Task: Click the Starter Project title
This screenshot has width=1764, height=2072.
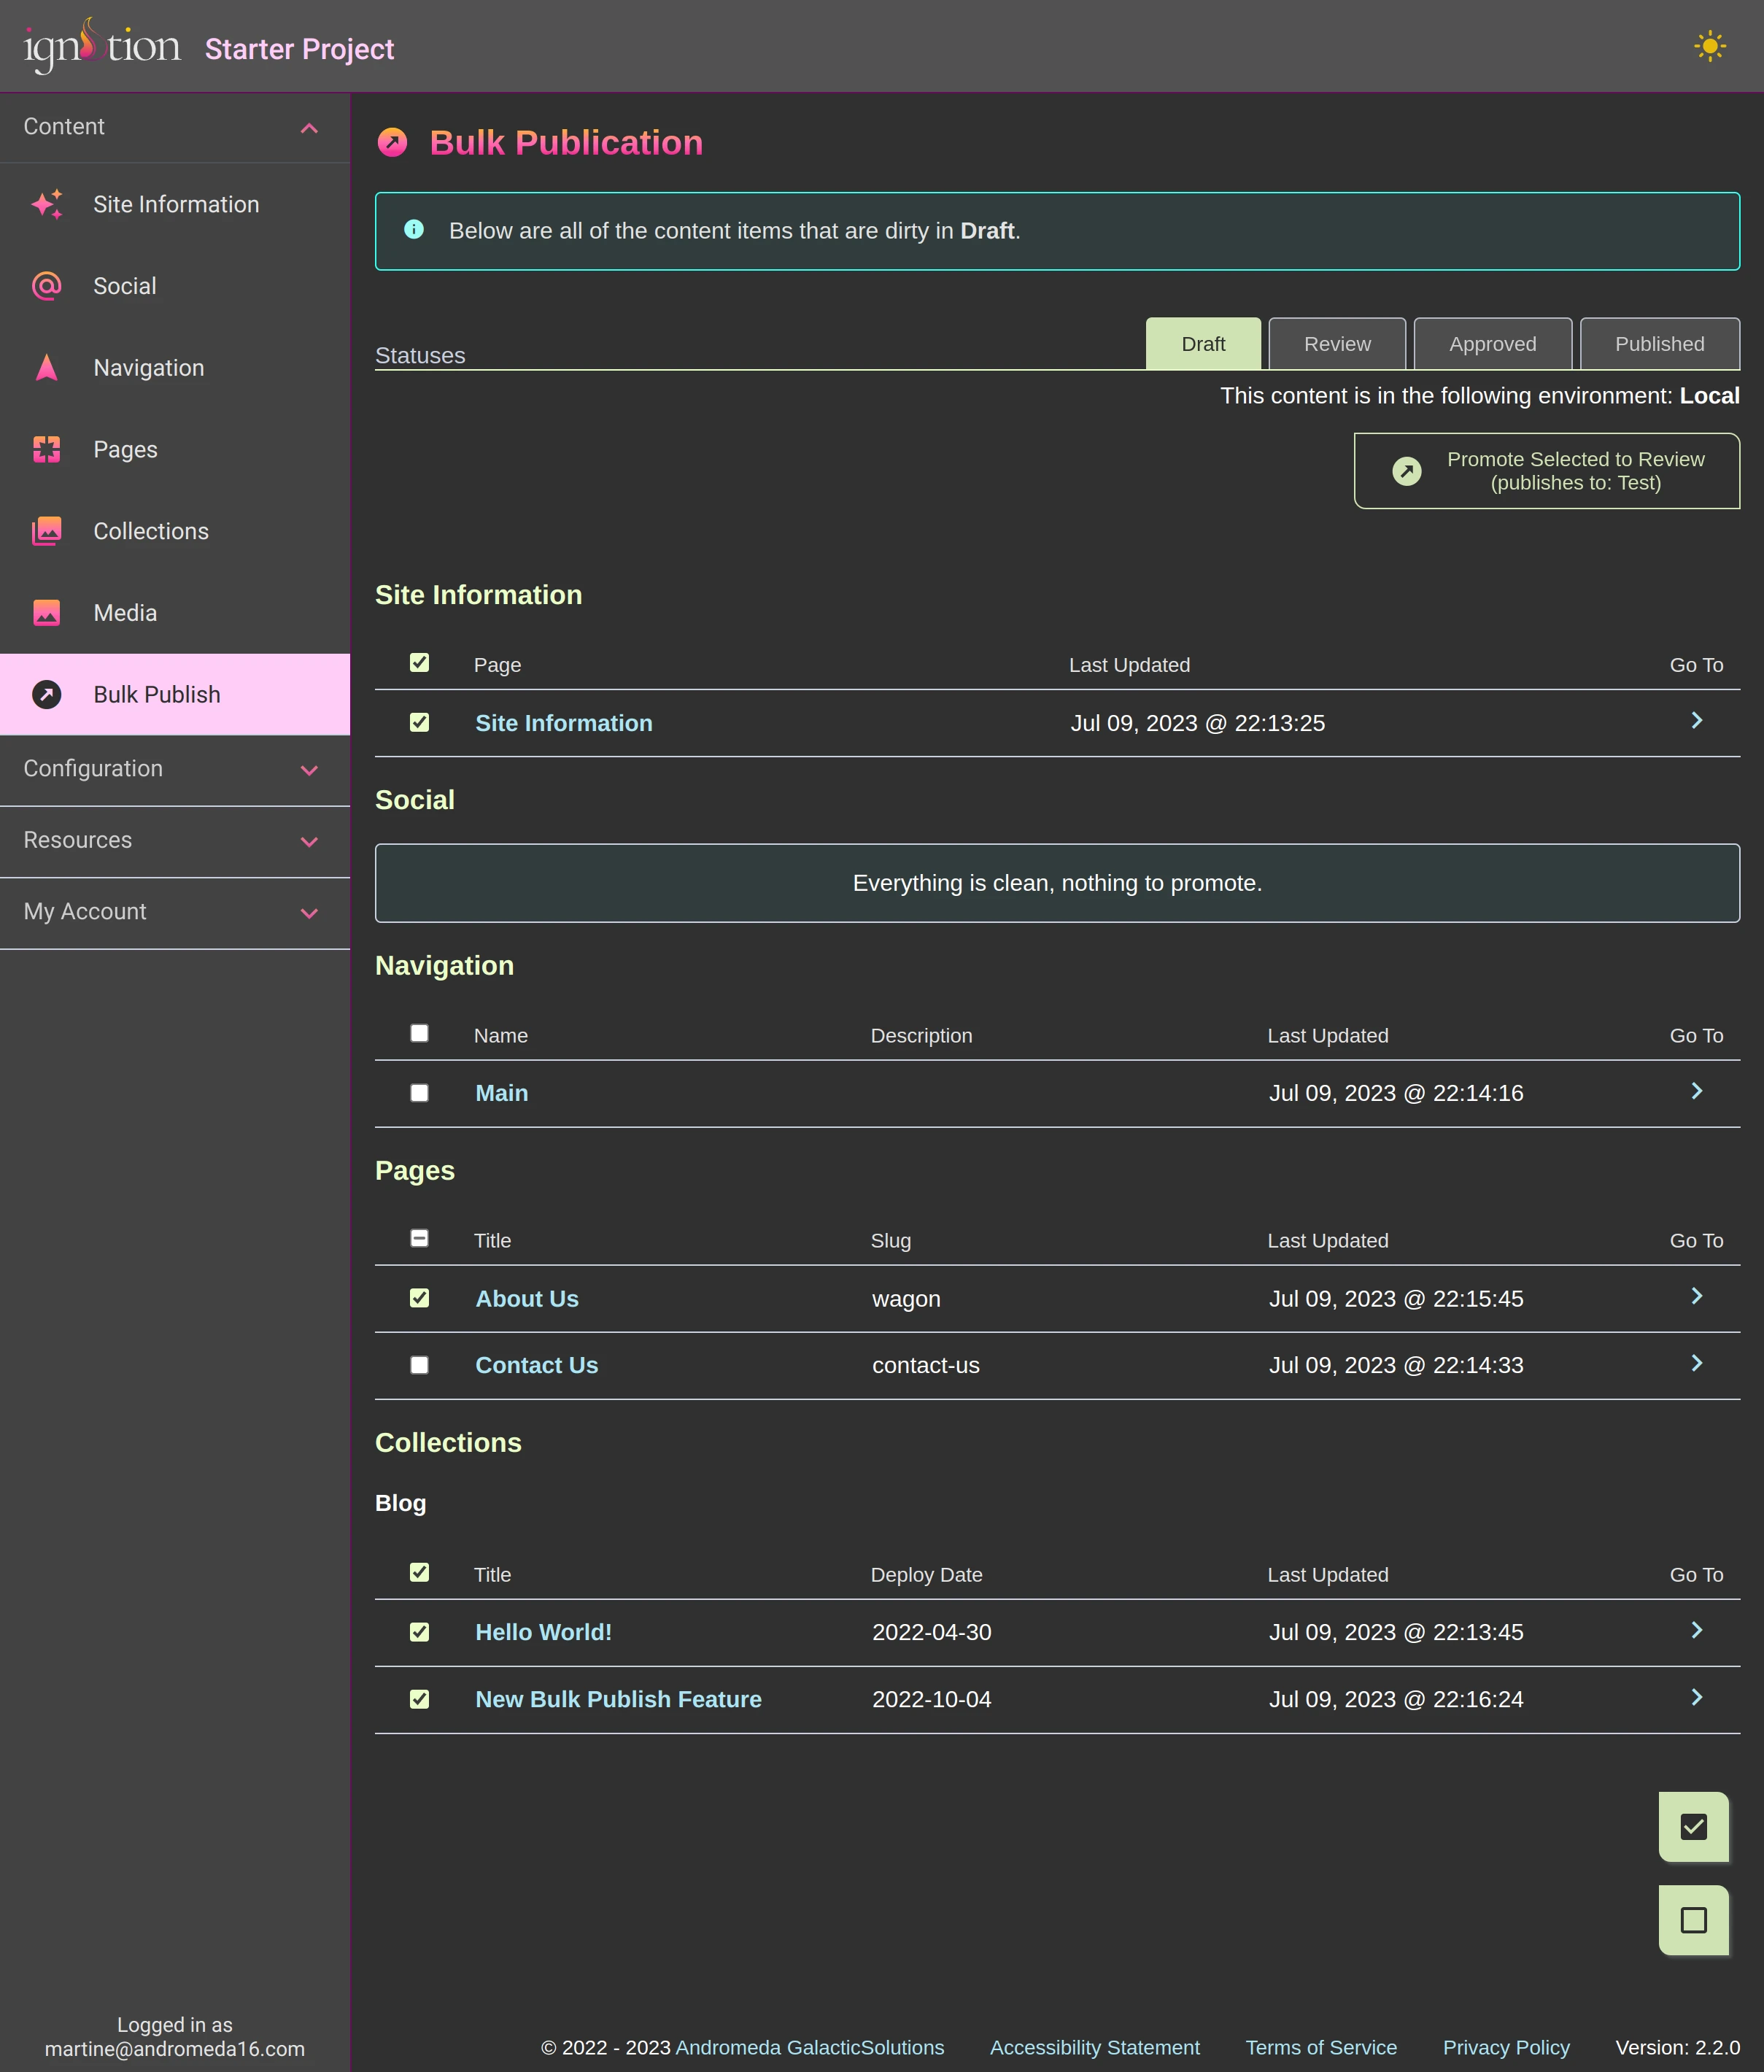Action: pos(299,49)
